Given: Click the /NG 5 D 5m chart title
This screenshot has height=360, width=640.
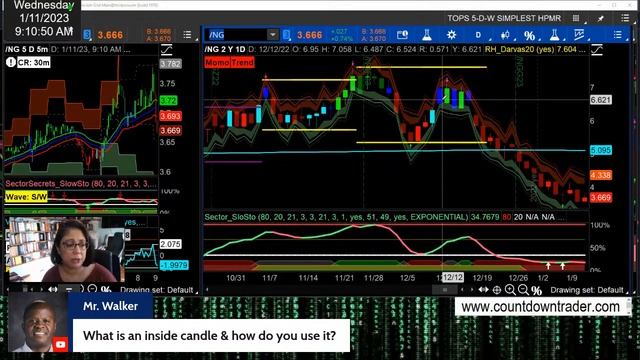Looking at the screenshot, I should (x=27, y=49).
